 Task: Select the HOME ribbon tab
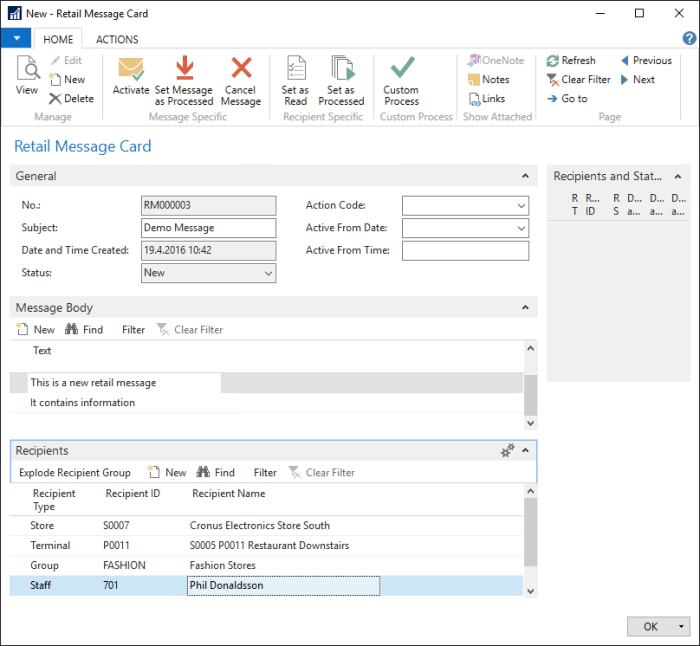pyautogui.click(x=57, y=40)
